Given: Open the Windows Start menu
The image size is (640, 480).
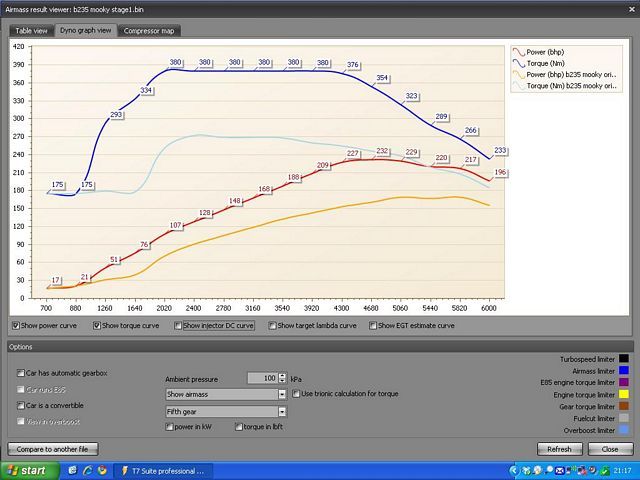Looking at the screenshot, I should tap(26, 469).
